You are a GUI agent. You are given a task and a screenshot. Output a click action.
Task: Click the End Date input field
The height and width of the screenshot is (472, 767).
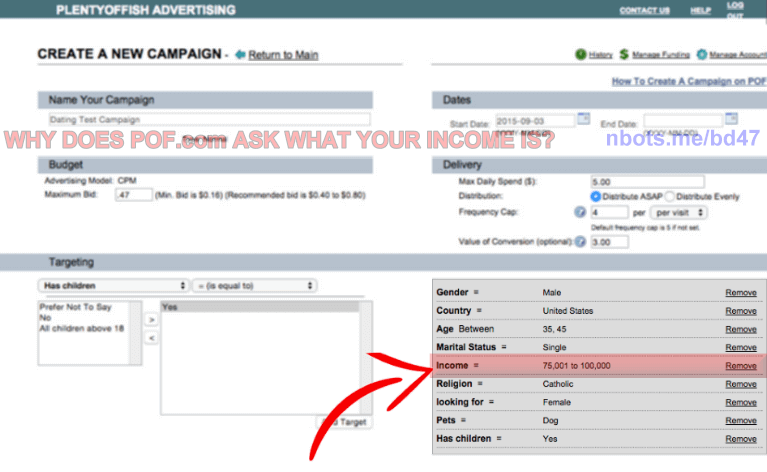tap(682, 121)
